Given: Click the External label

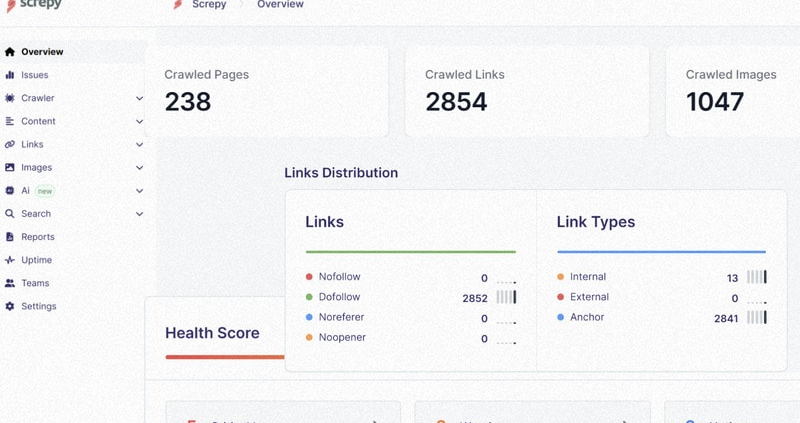Looking at the screenshot, I should point(589,297).
